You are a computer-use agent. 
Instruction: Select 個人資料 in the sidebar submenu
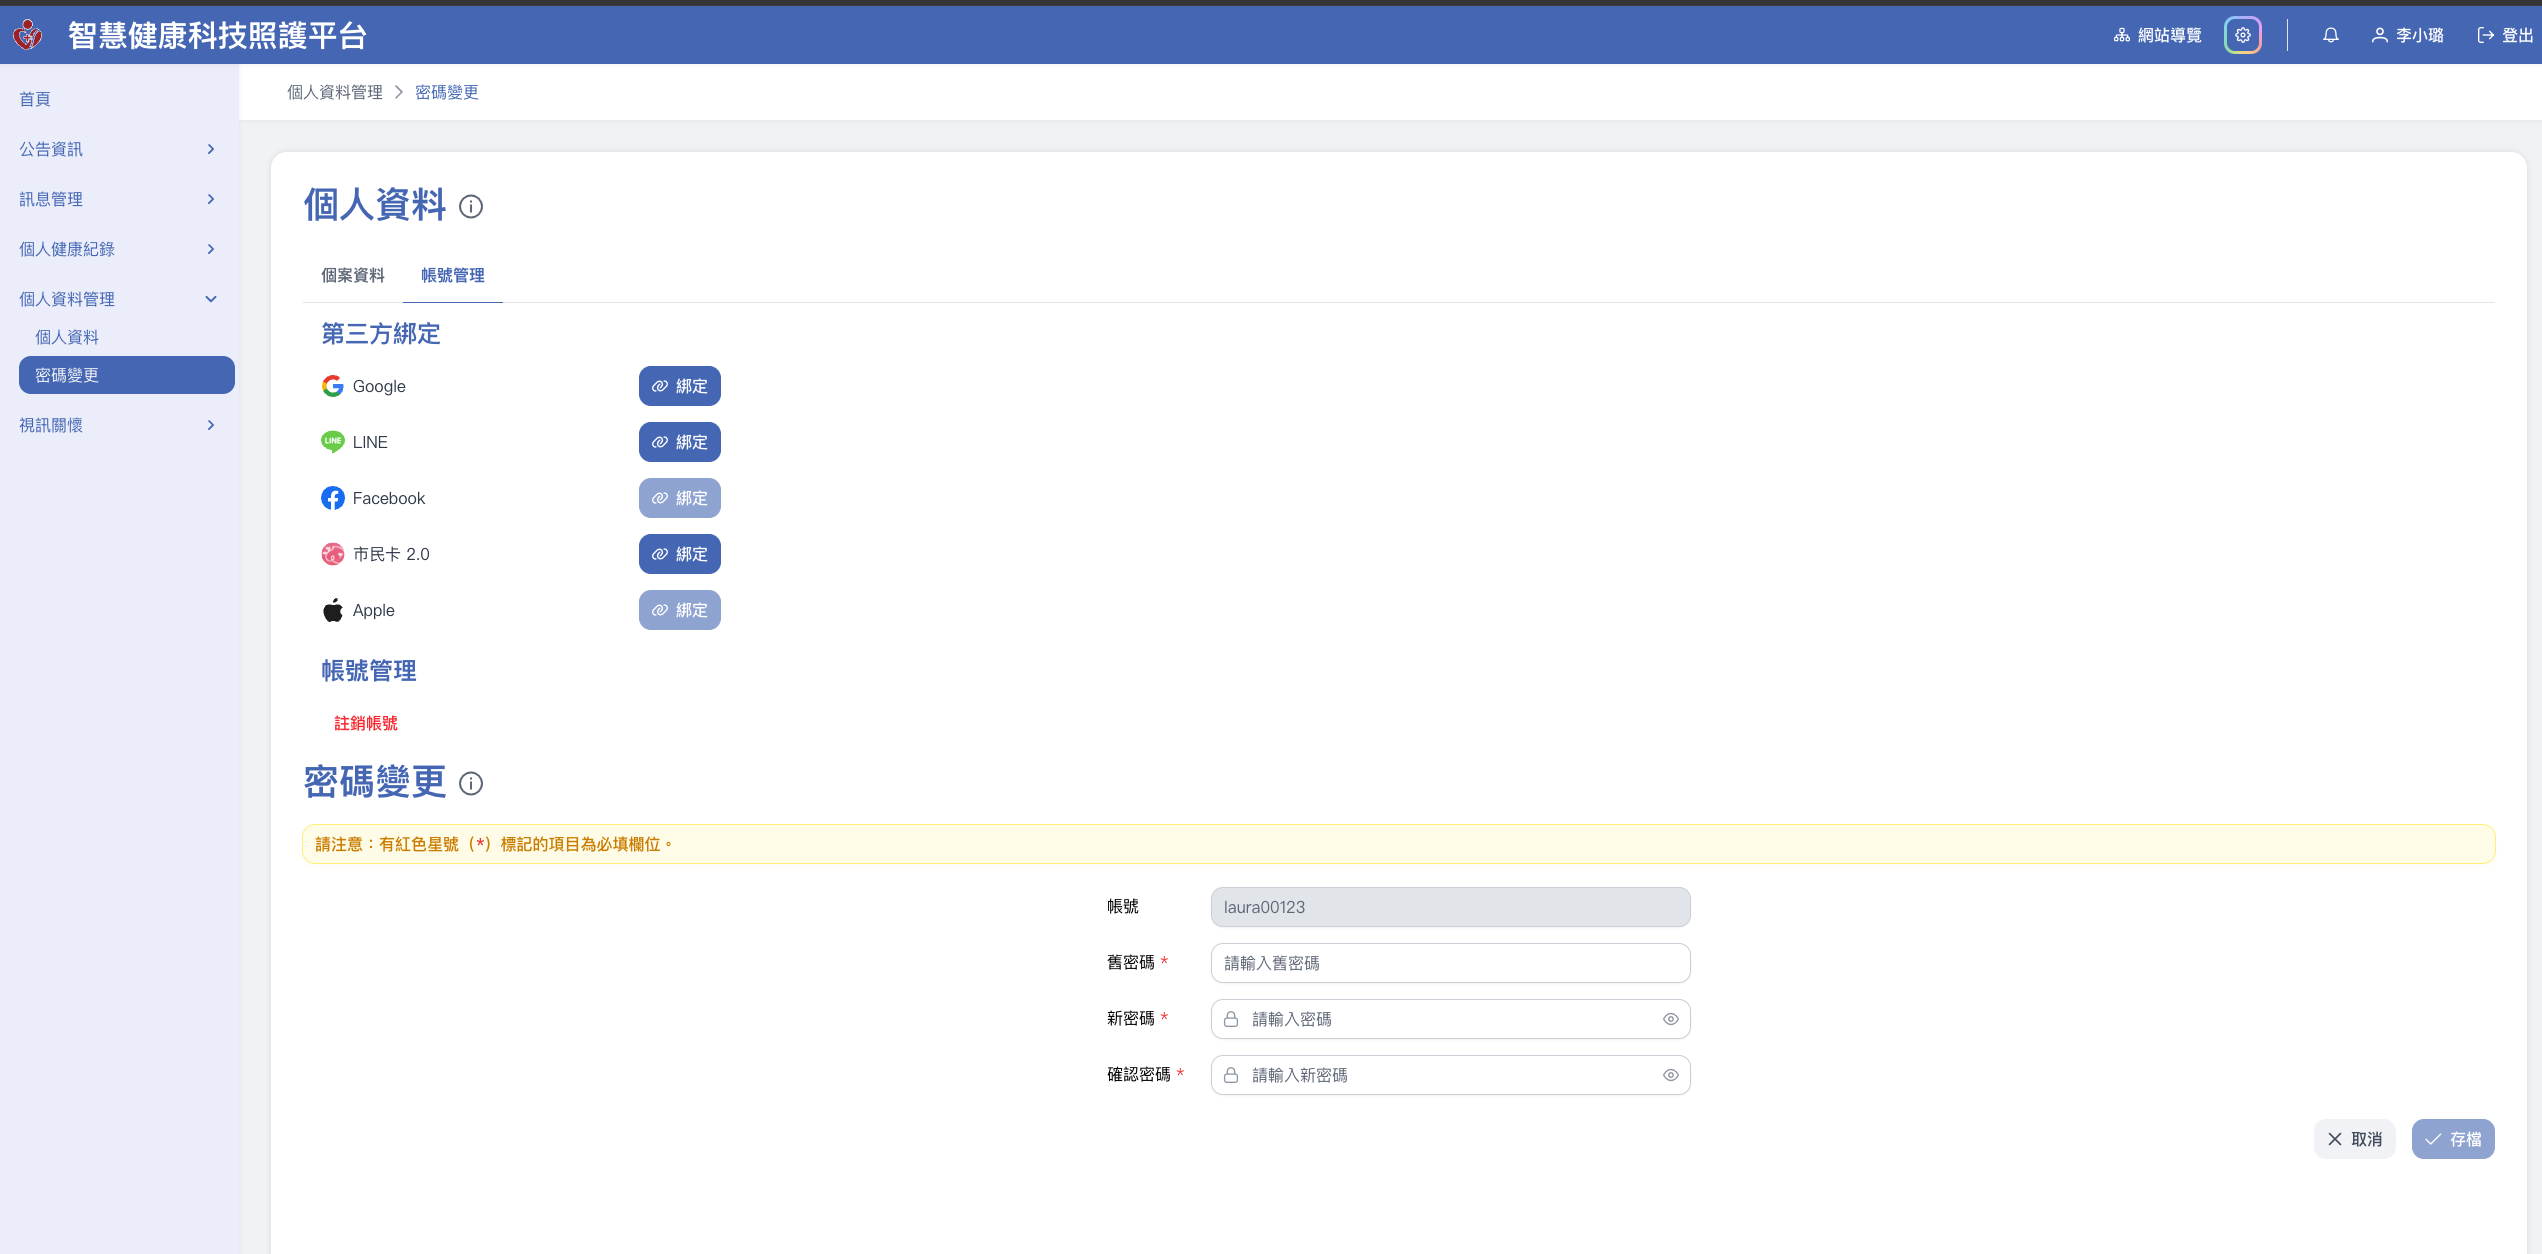tap(67, 337)
